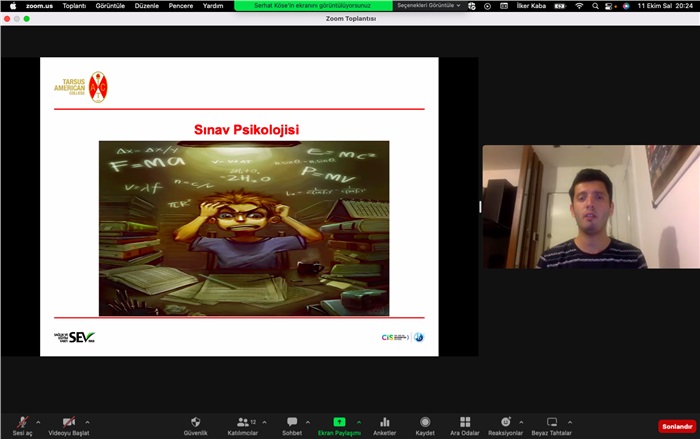Click the SEV logo on the slide
Screen dimensions: 700x439
pyautogui.click(x=75, y=337)
